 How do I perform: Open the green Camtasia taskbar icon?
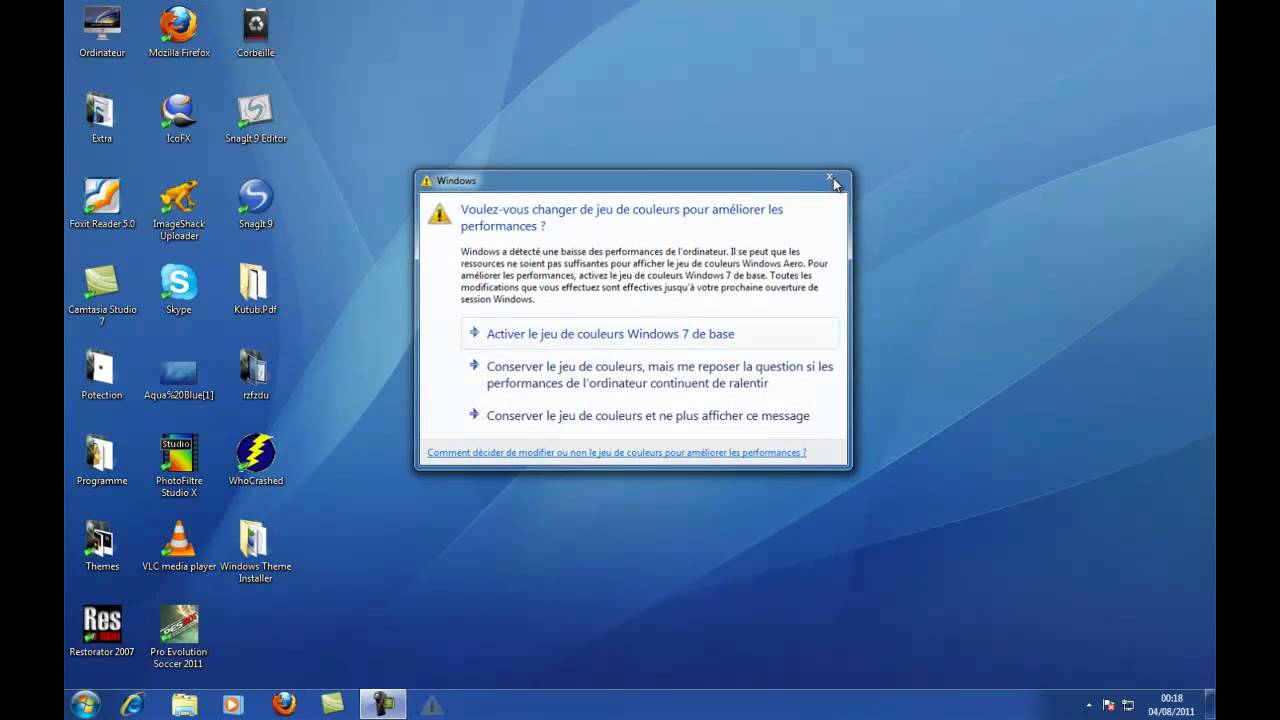pyautogui.click(x=332, y=704)
